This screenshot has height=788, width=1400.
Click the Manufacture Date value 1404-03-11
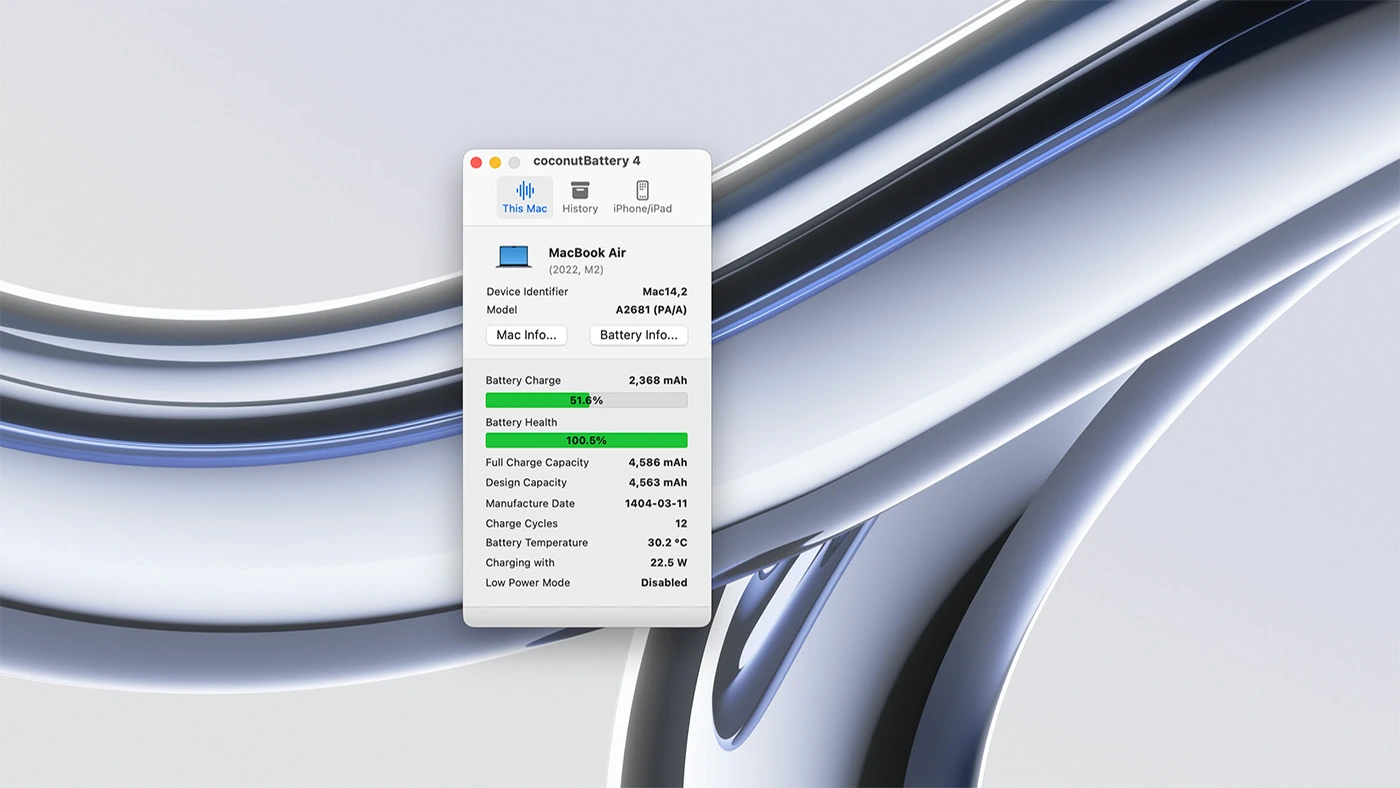(x=656, y=504)
